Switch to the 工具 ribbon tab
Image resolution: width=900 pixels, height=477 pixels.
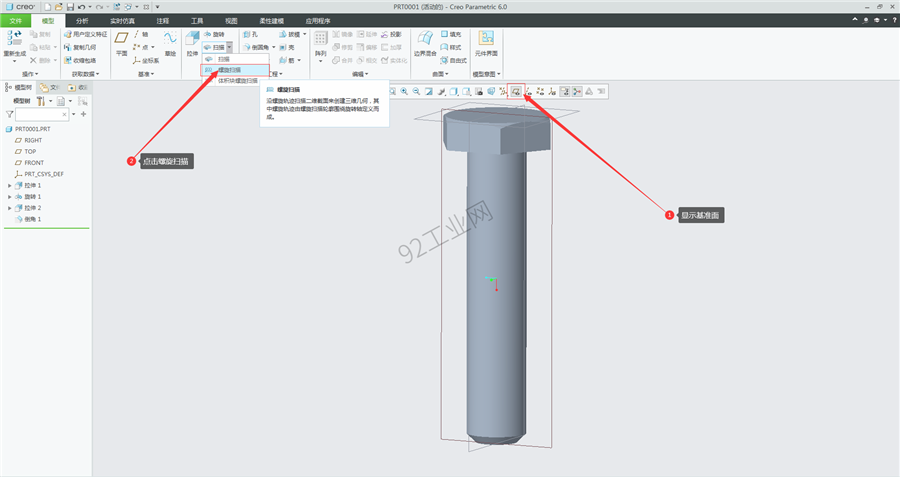pyautogui.click(x=197, y=21)
